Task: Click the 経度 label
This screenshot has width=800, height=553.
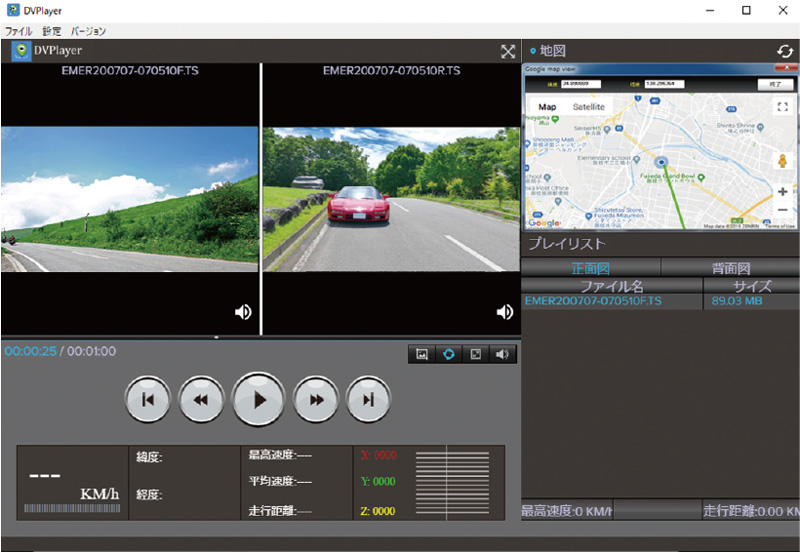Action: click(x=149, y=494)
